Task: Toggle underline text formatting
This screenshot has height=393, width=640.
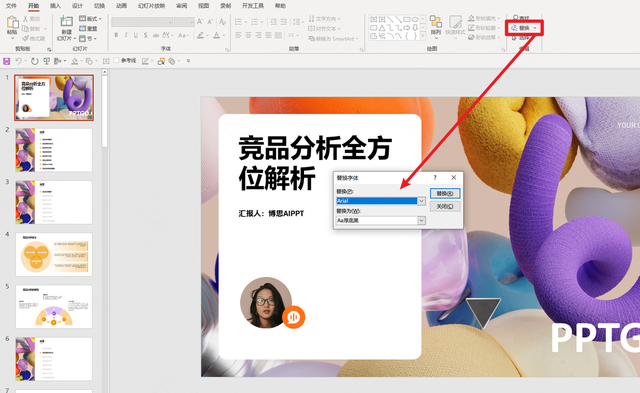Action: point(136,36)
